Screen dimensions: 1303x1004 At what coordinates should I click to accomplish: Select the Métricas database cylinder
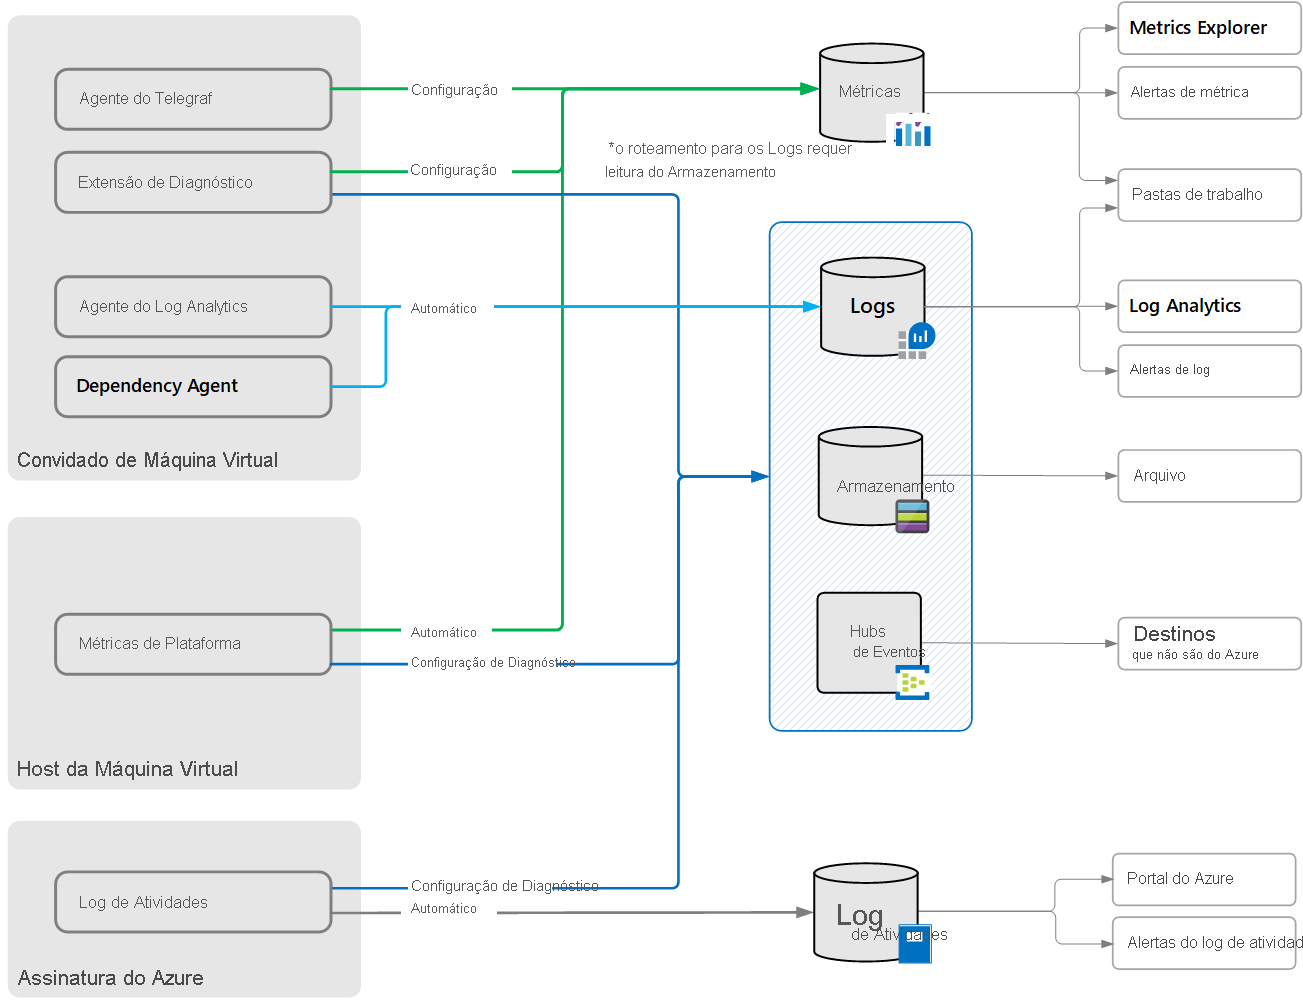pyautogui.click(x=871, y=93)
